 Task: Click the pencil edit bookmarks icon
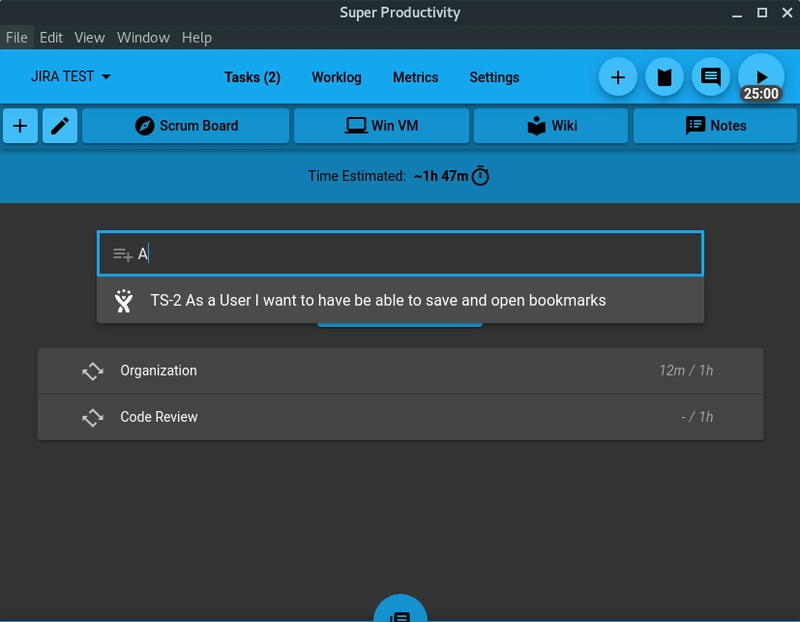(x=60, y=126)
